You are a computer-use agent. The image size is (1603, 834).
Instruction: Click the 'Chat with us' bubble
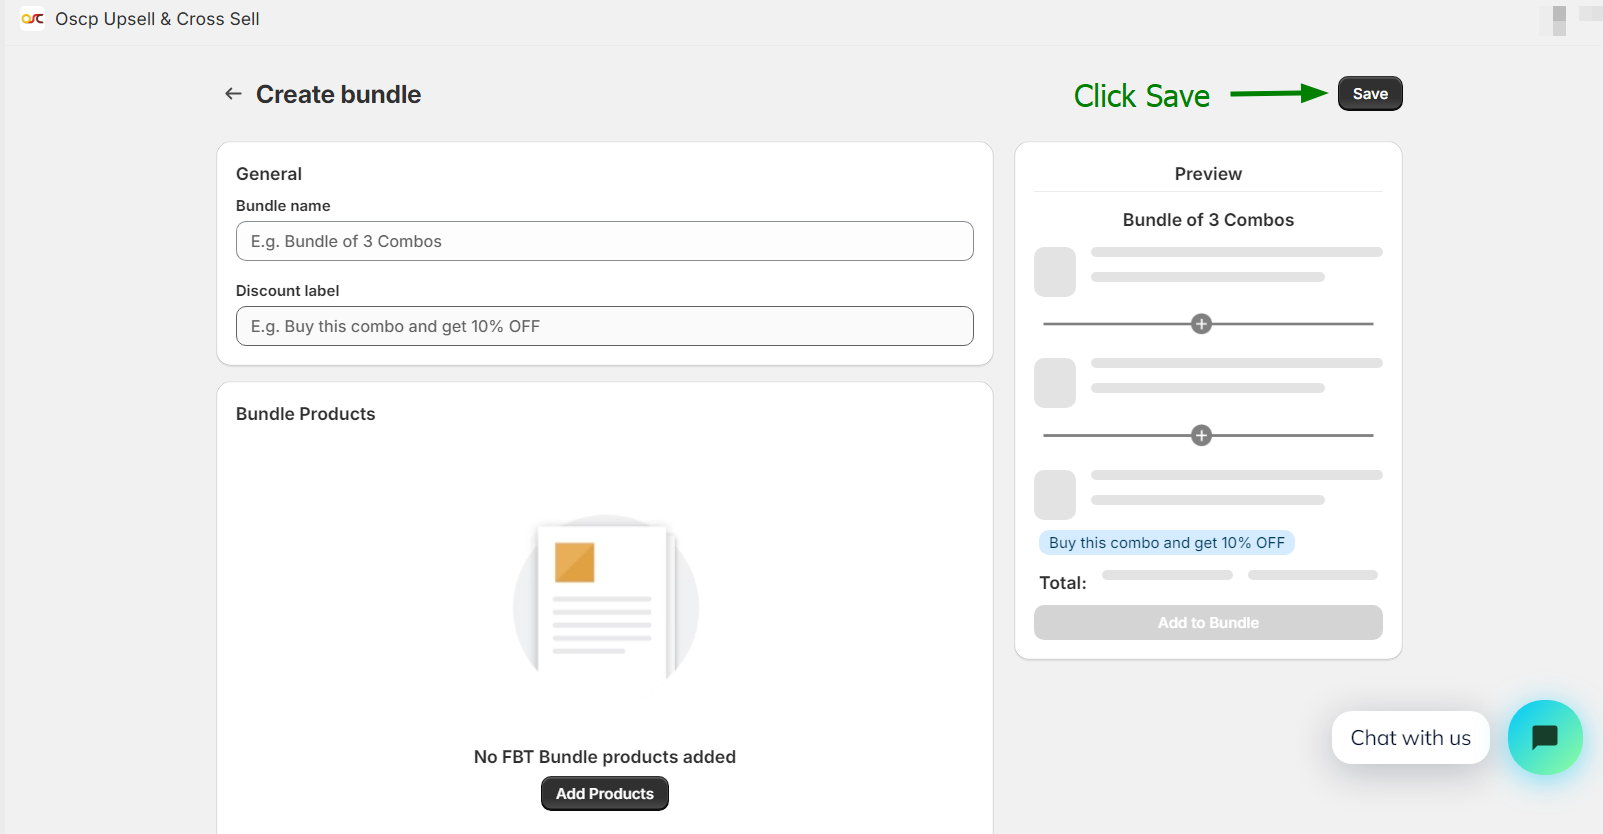point(1410,738)
